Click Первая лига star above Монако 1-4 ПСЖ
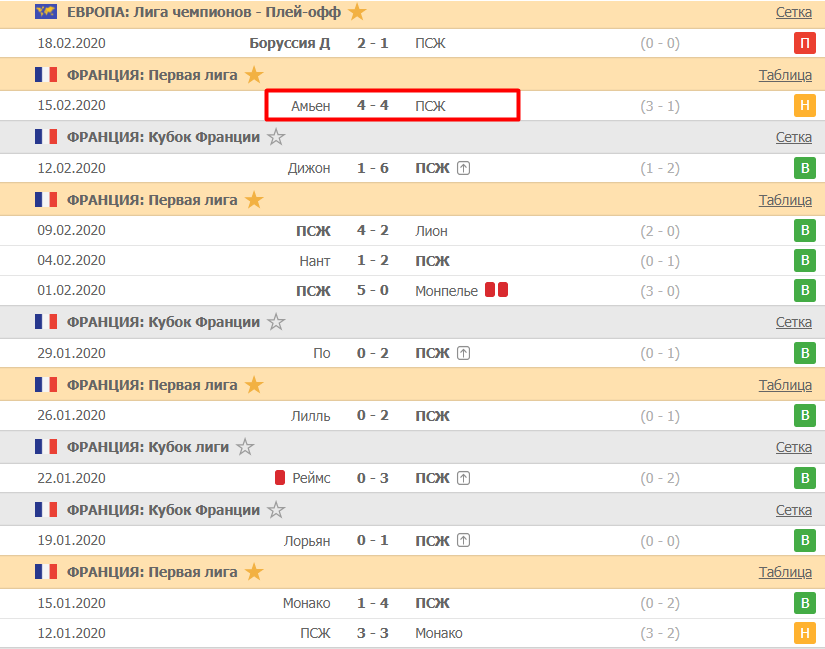The width and height of the screenshot is (825, 649). [254, 572]
